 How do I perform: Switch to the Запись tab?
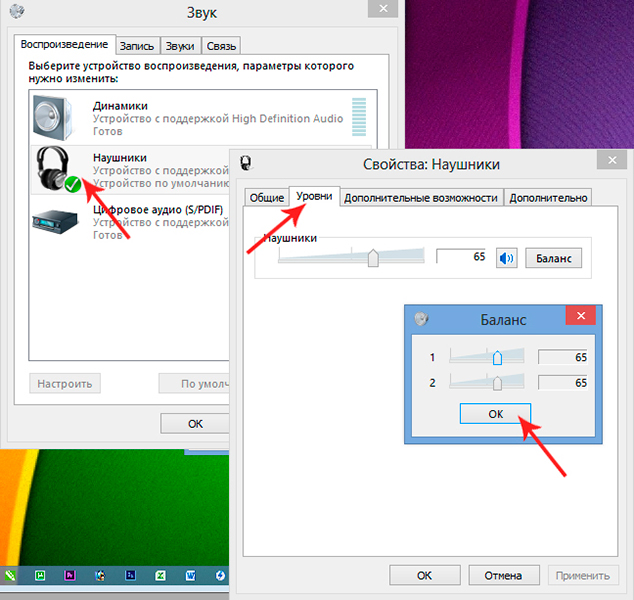[x=136, y=46]
